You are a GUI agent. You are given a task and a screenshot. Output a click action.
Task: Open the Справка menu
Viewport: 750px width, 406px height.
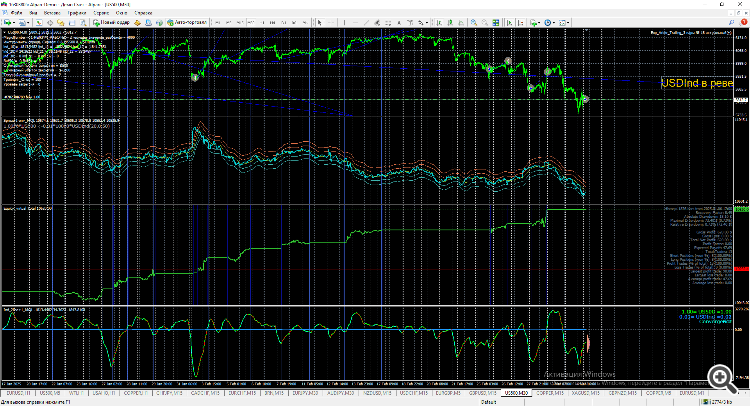tap(143, 13)
